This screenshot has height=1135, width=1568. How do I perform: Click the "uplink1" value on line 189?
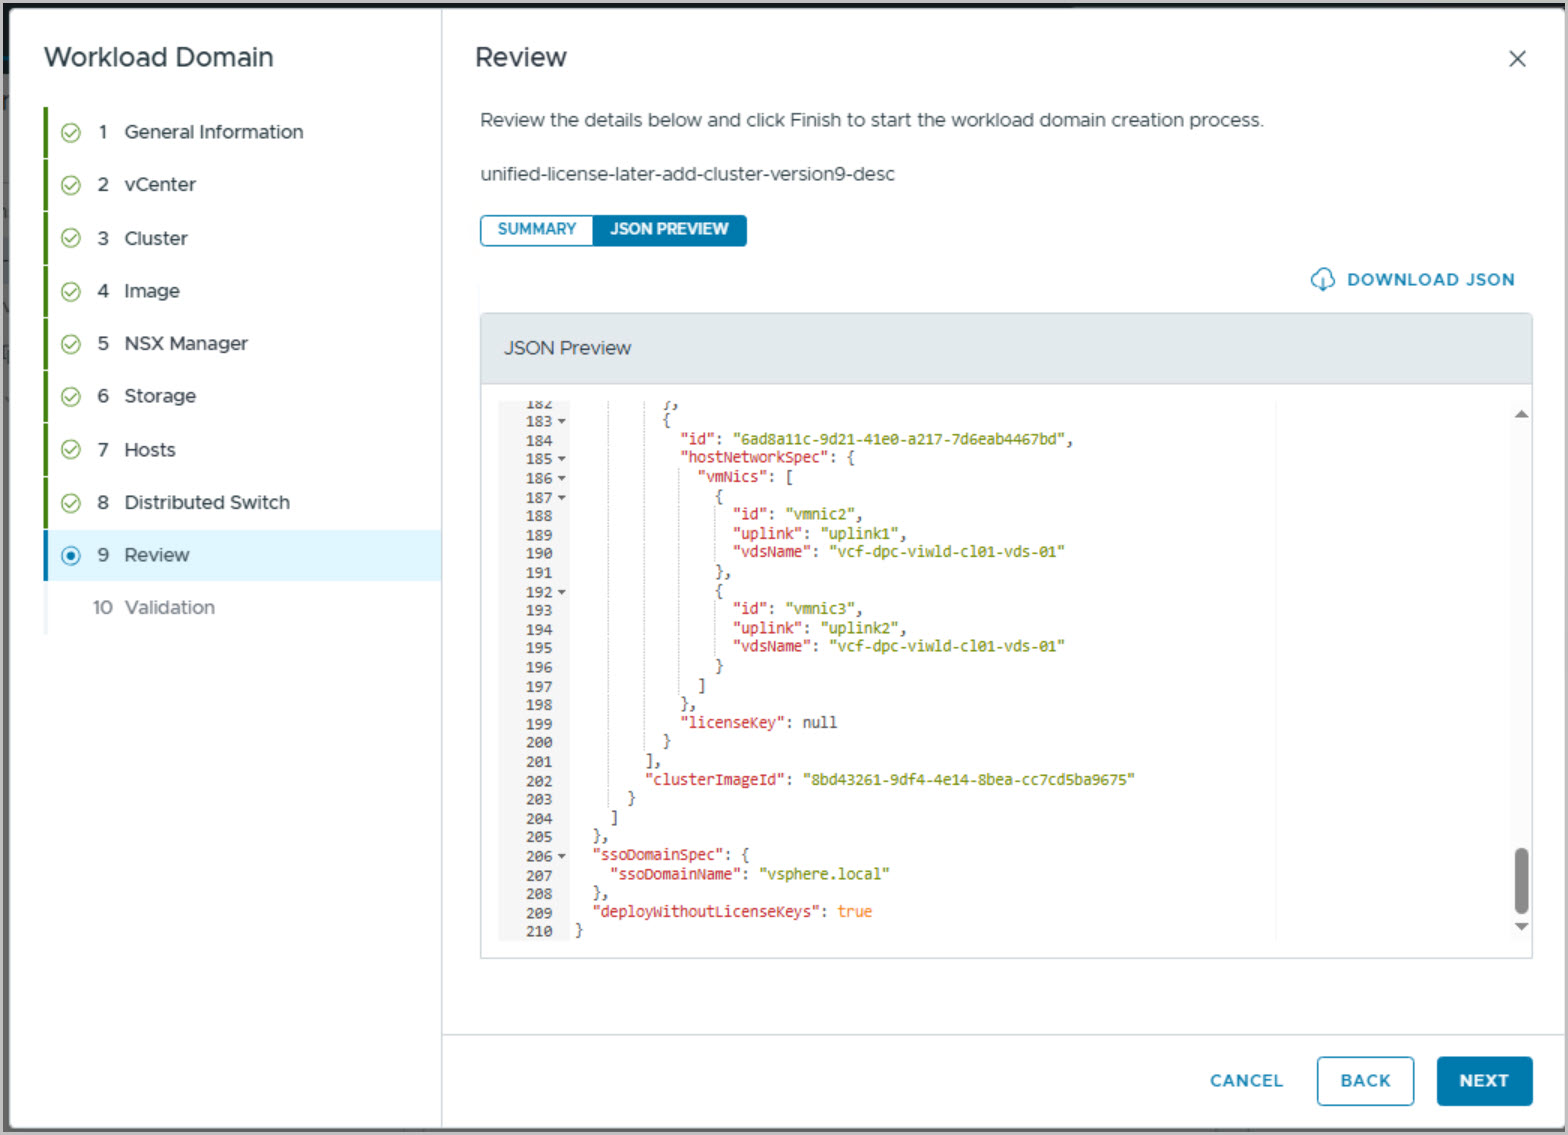(859, 534)
